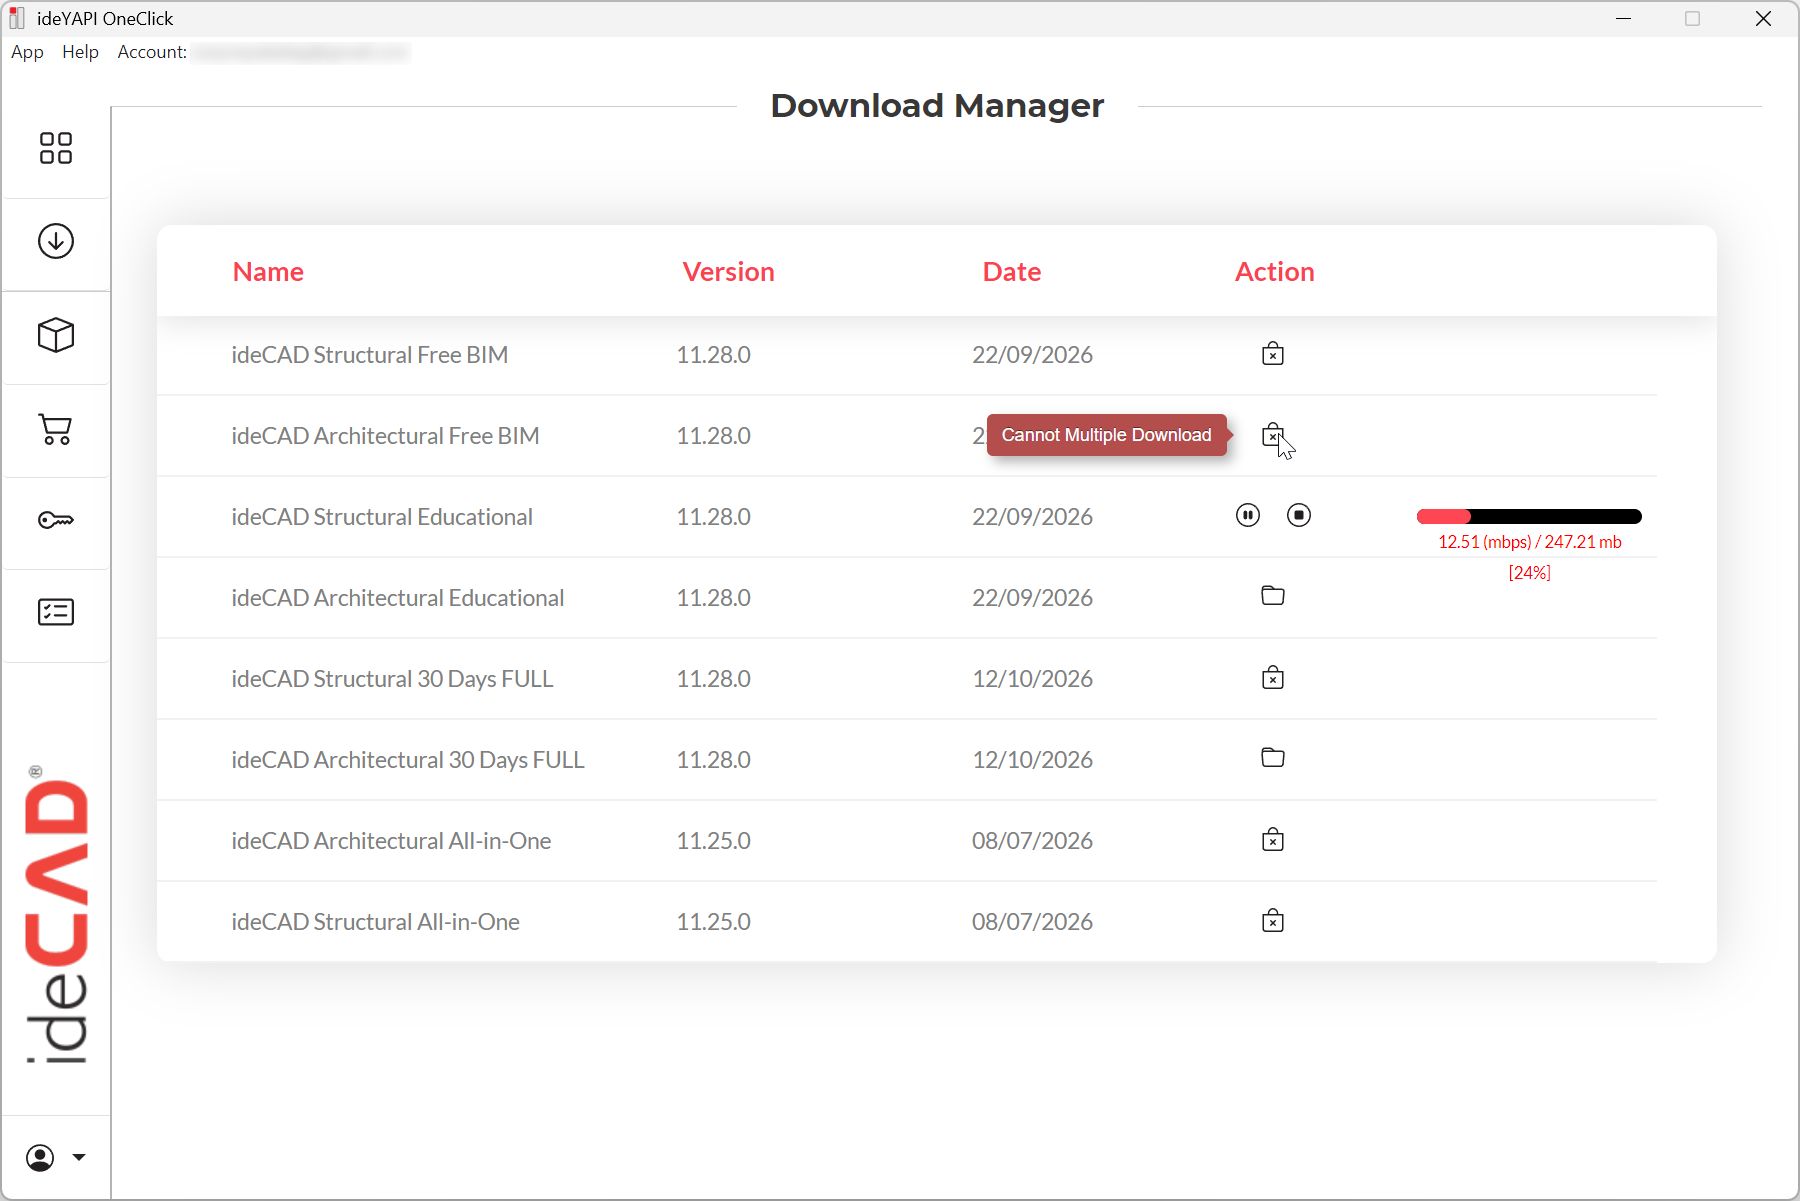The image size is (1800, 1201).
Task: Open the App menu
Action: (27, 52)
